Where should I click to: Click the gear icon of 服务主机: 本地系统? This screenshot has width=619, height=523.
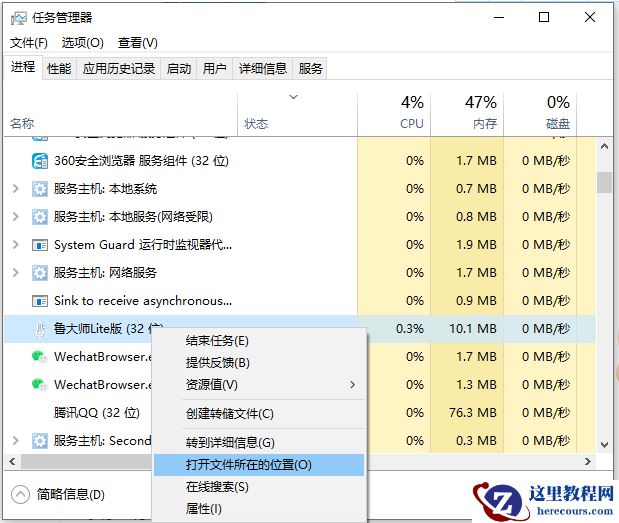tap(40, 189)
